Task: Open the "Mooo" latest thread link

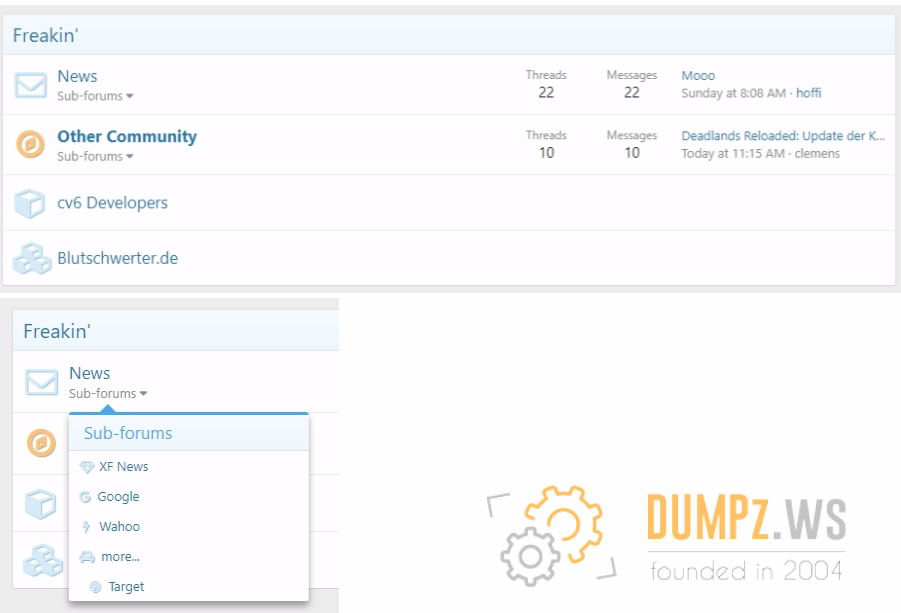Action: tap(698, 76)
